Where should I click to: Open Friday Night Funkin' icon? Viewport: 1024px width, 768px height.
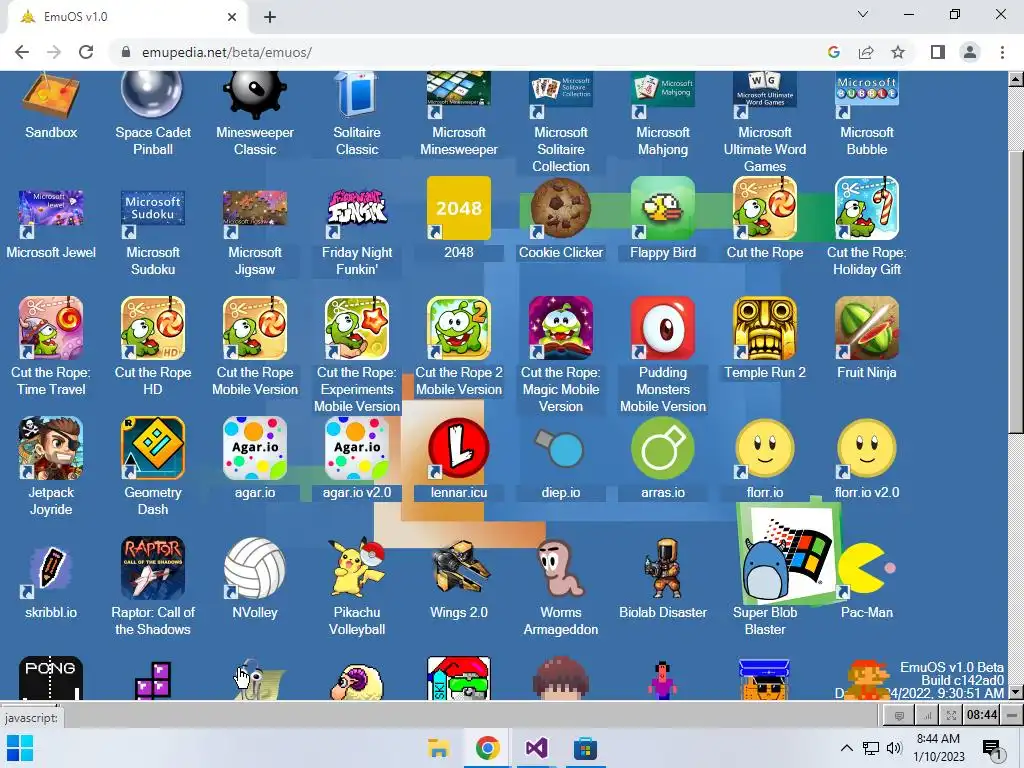point(357,215)
